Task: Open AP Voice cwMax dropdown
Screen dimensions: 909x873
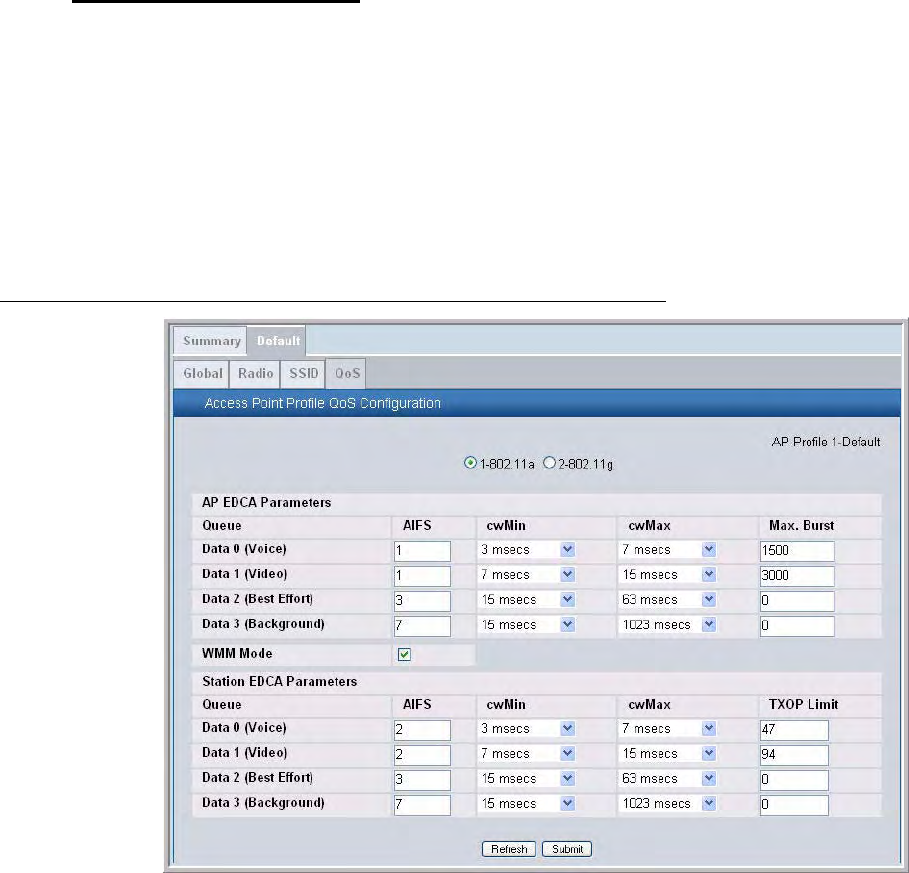Action: tap(668, 550)
